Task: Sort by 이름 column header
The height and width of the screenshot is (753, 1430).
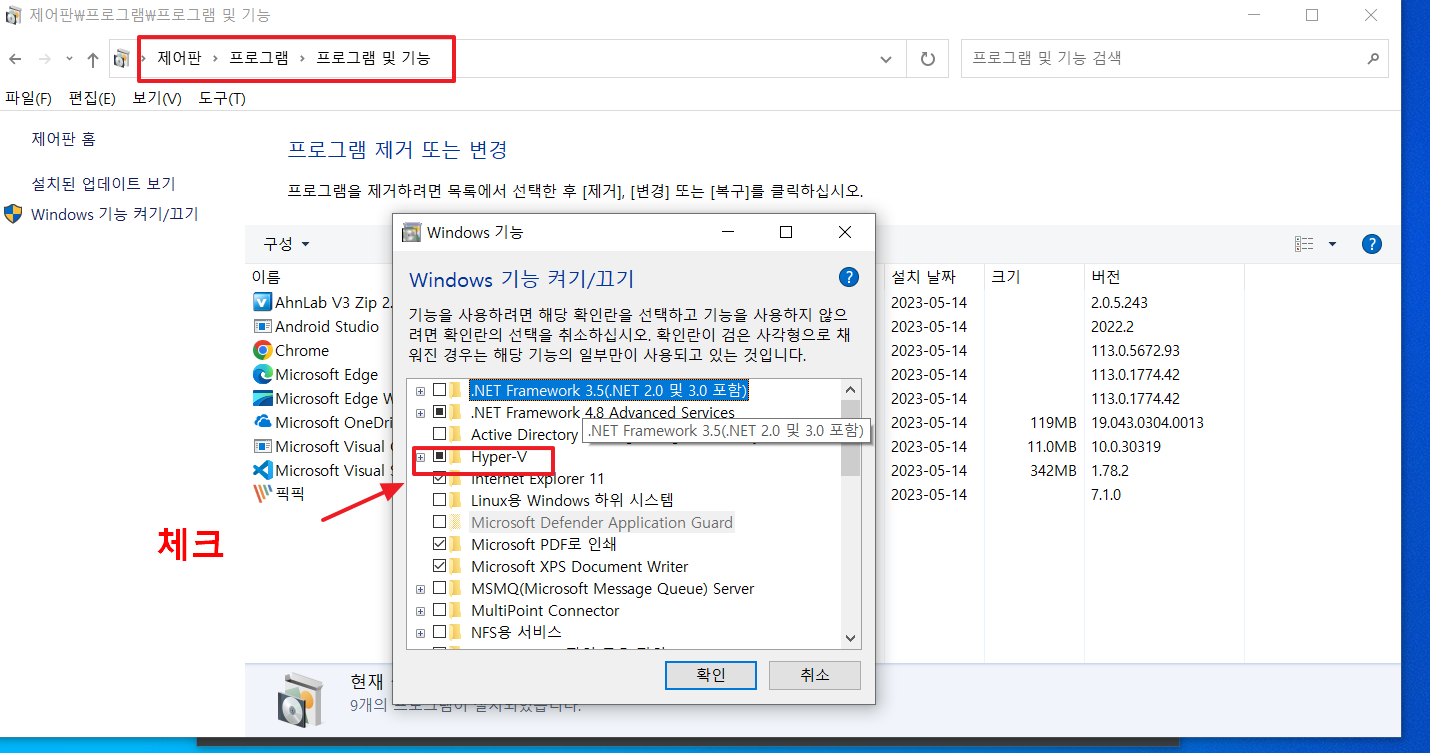Action: point(266,277)
